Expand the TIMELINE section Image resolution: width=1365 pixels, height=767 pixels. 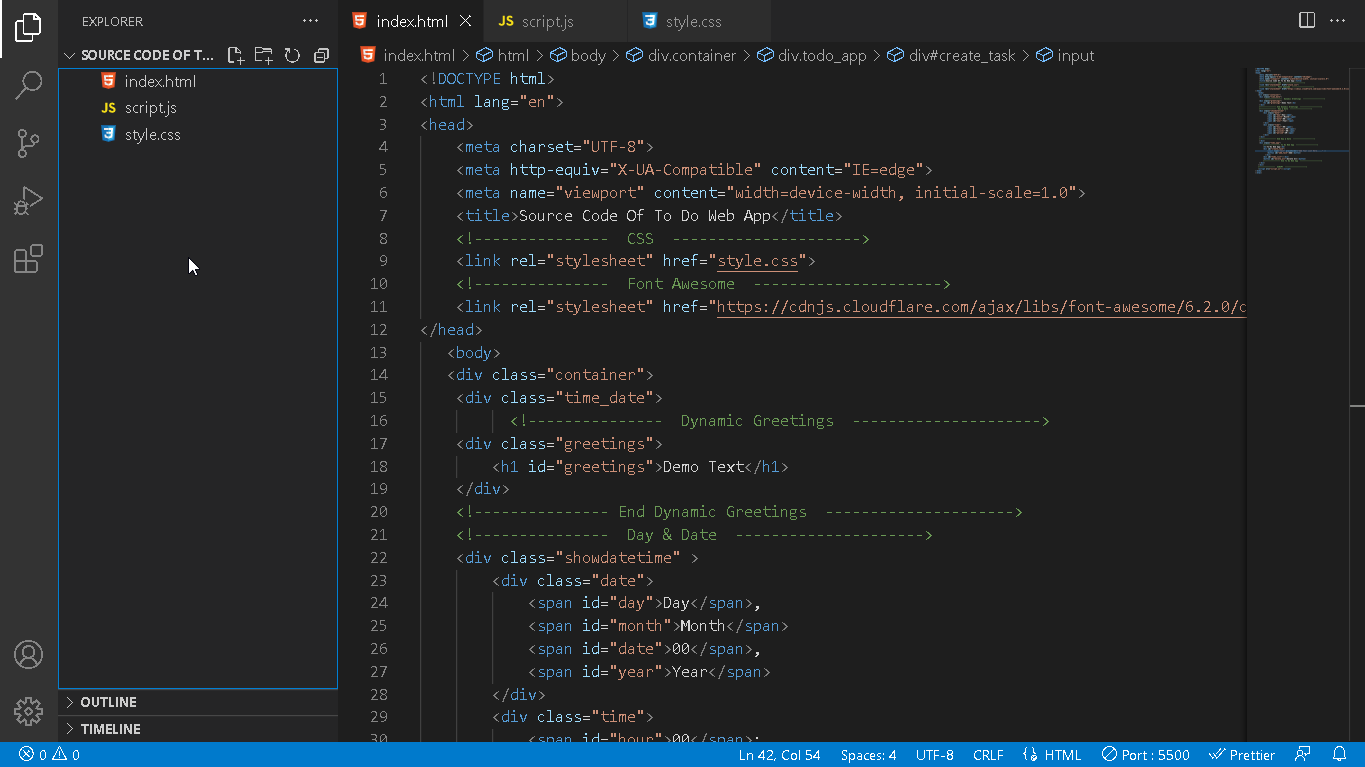[198, 729]
